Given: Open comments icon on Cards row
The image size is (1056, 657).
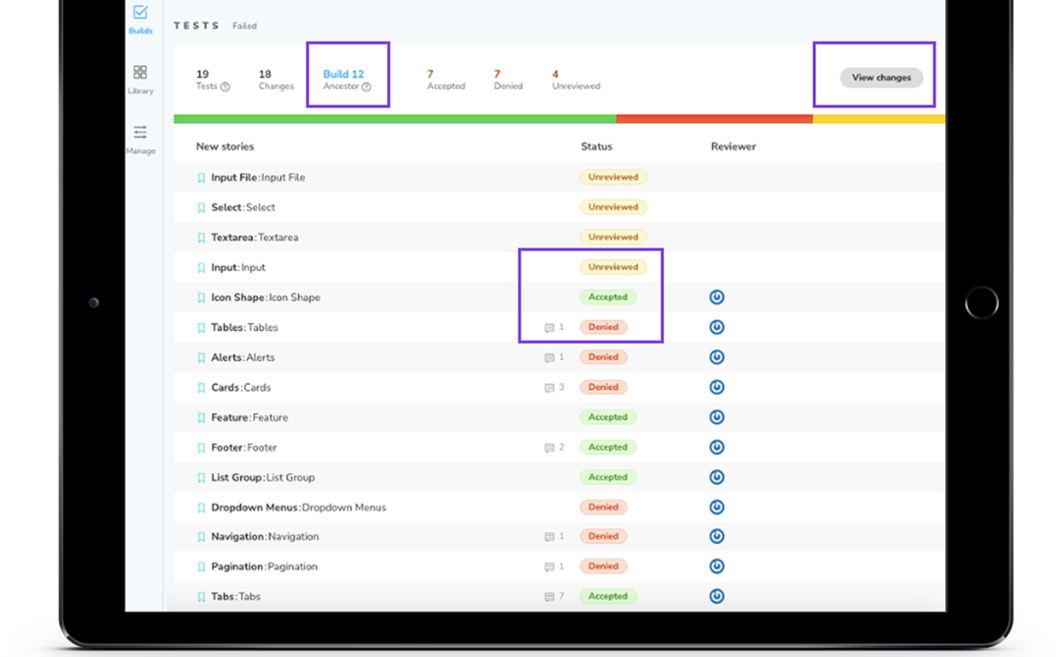Looking at the screenshot, I should pos(549,388).
